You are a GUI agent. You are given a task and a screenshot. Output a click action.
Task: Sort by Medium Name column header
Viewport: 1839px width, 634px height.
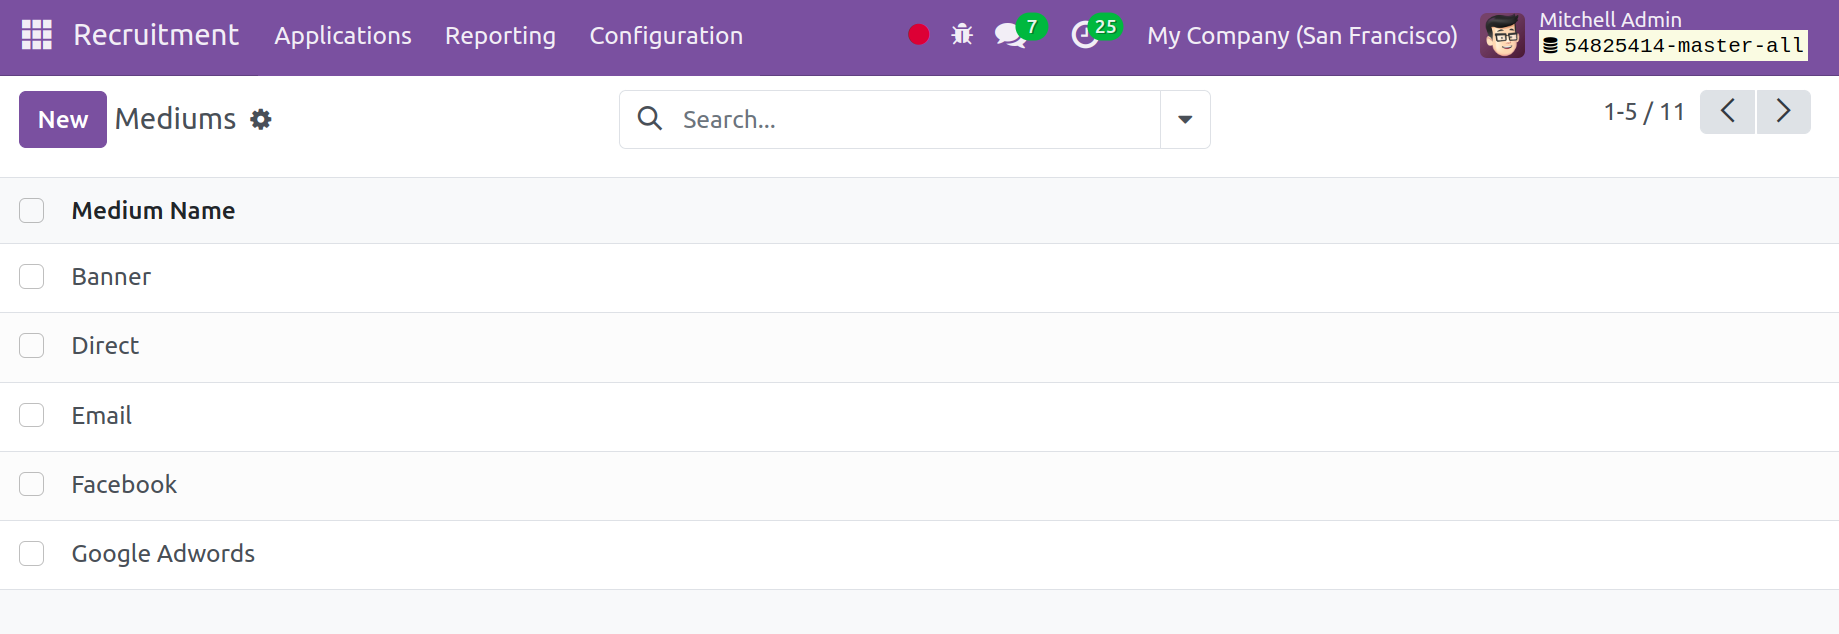(154, 211)
